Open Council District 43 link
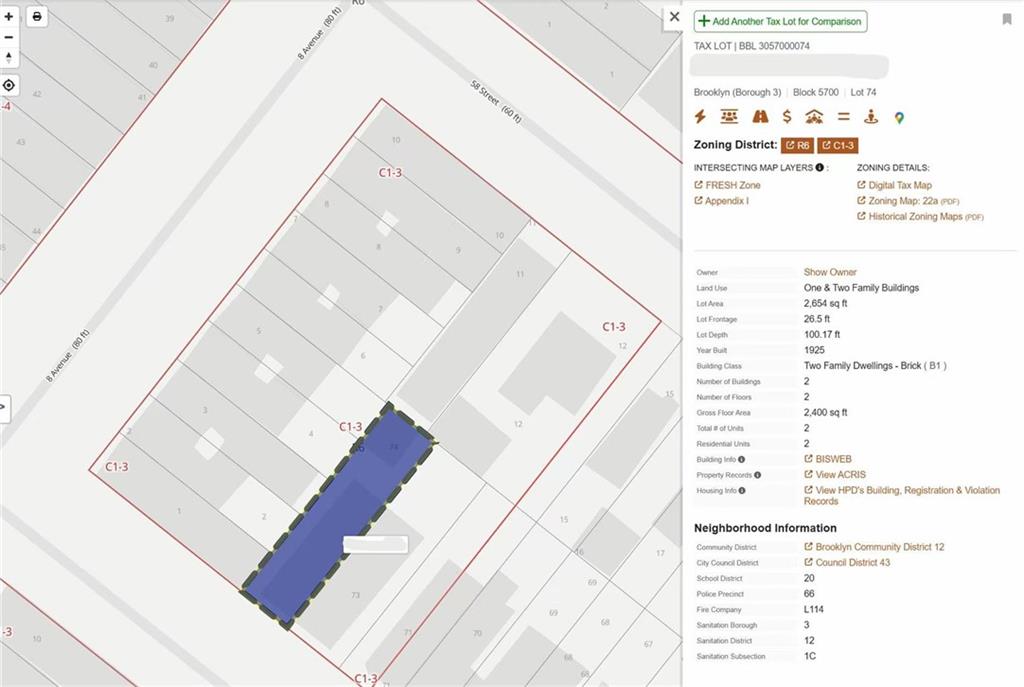1024x687 pixels. pyautogui.click(x=846, y=563)
